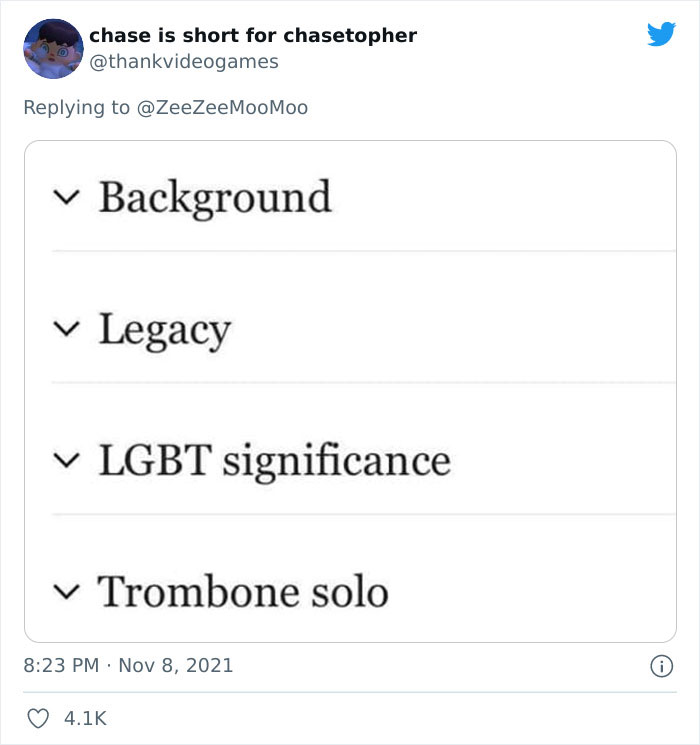Click the LGBT significance heading
The height and width of the screenshot is (745, 700).
(274, 461)
